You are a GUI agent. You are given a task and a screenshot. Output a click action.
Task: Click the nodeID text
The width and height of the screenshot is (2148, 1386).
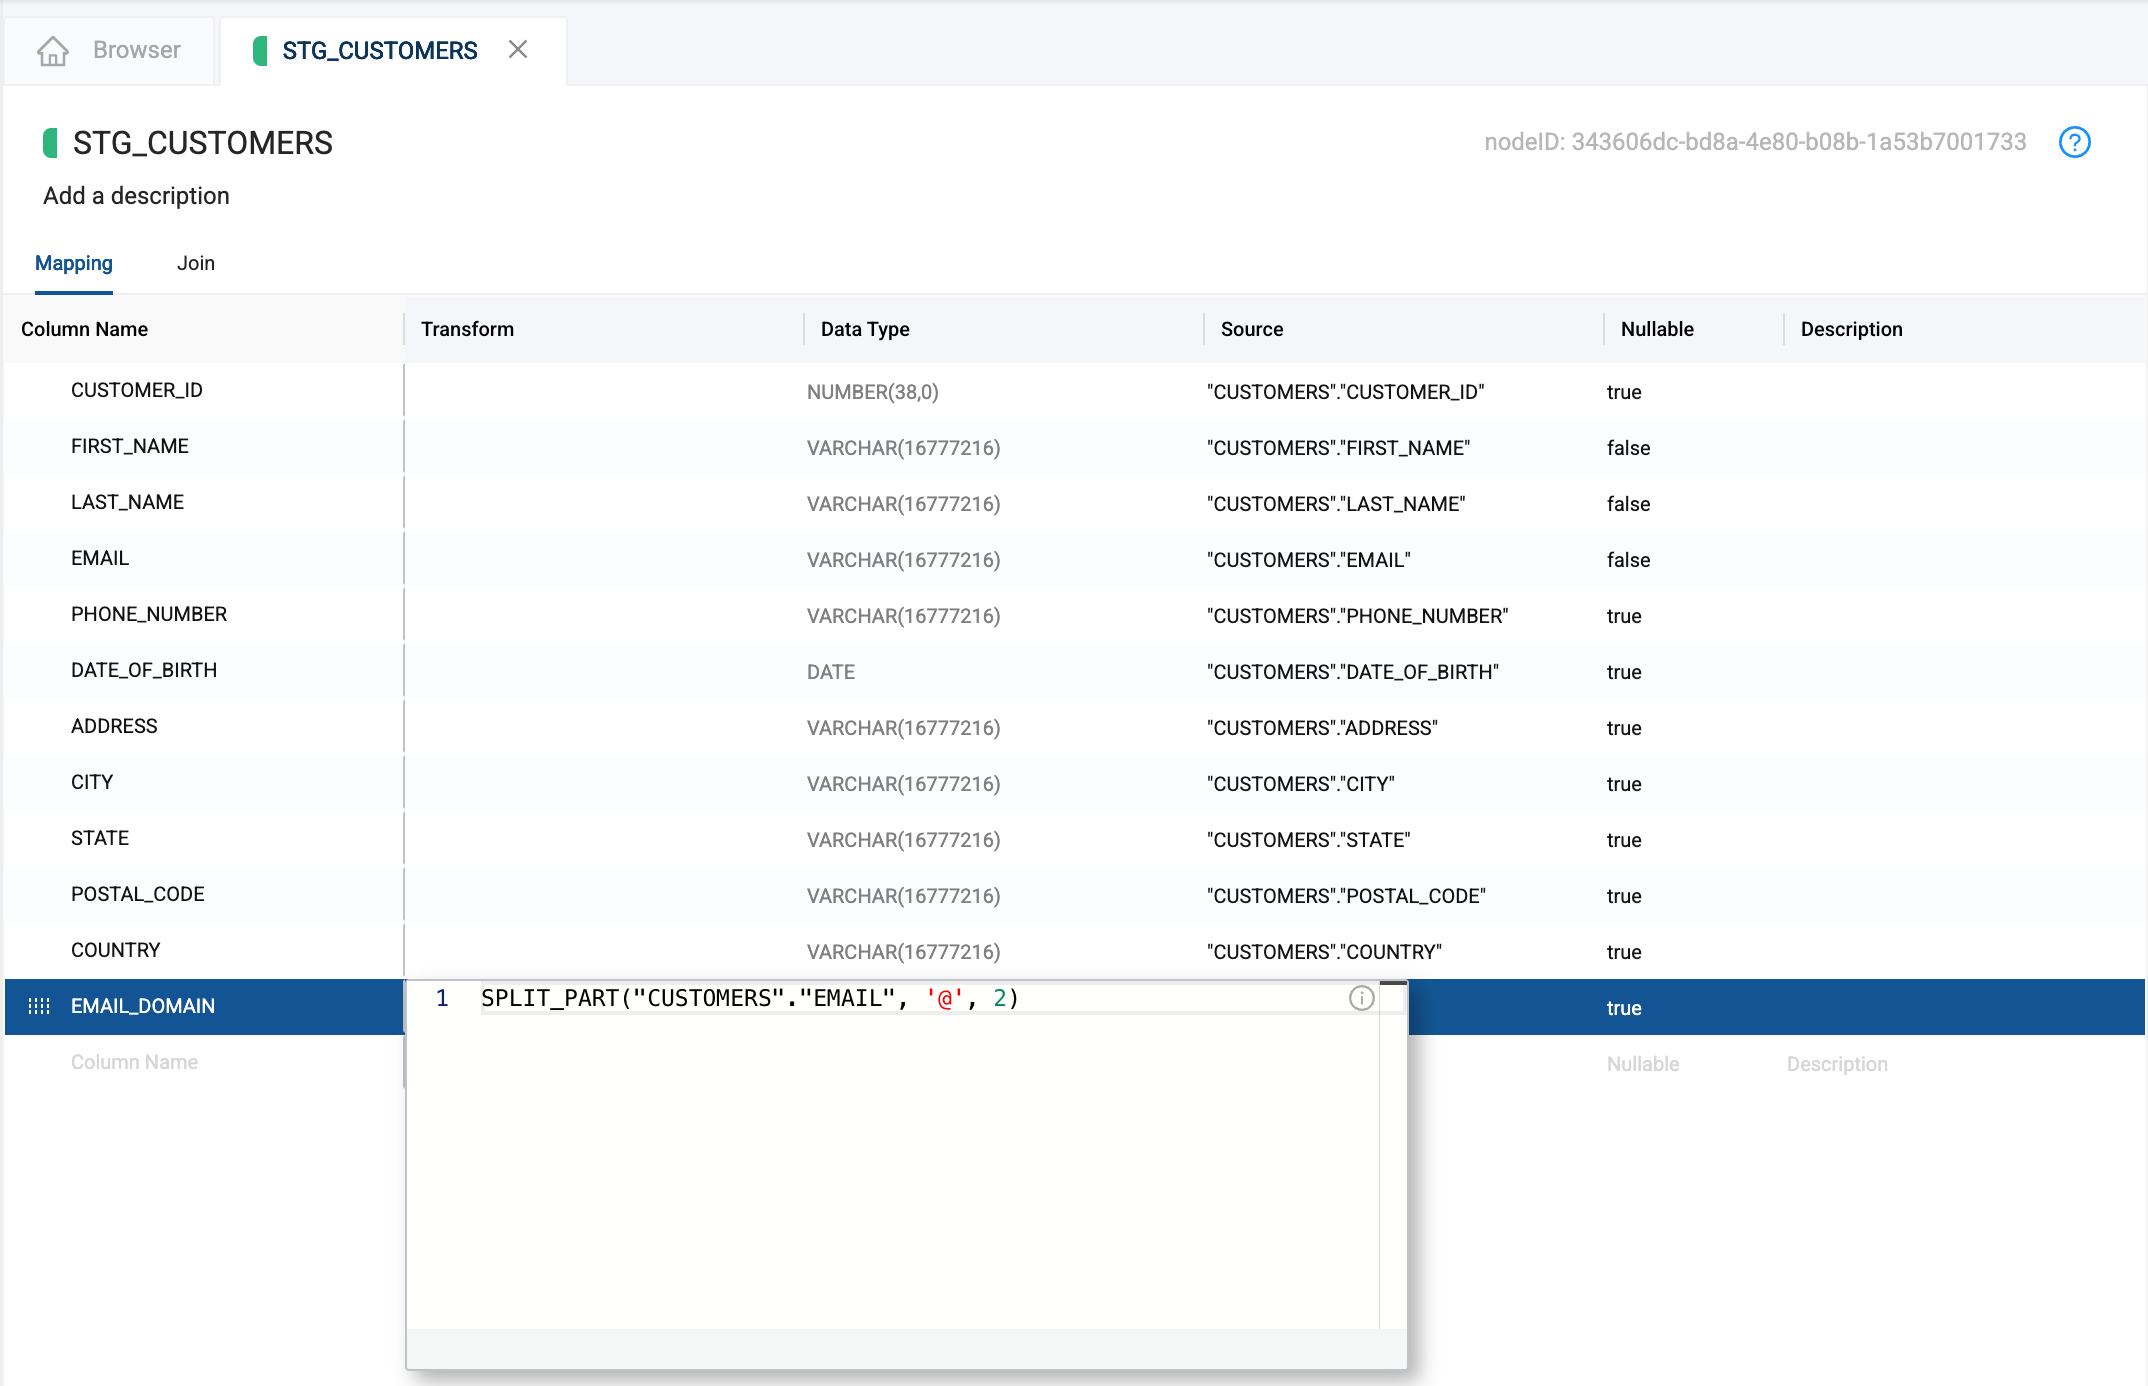(x=1754, y=142)
